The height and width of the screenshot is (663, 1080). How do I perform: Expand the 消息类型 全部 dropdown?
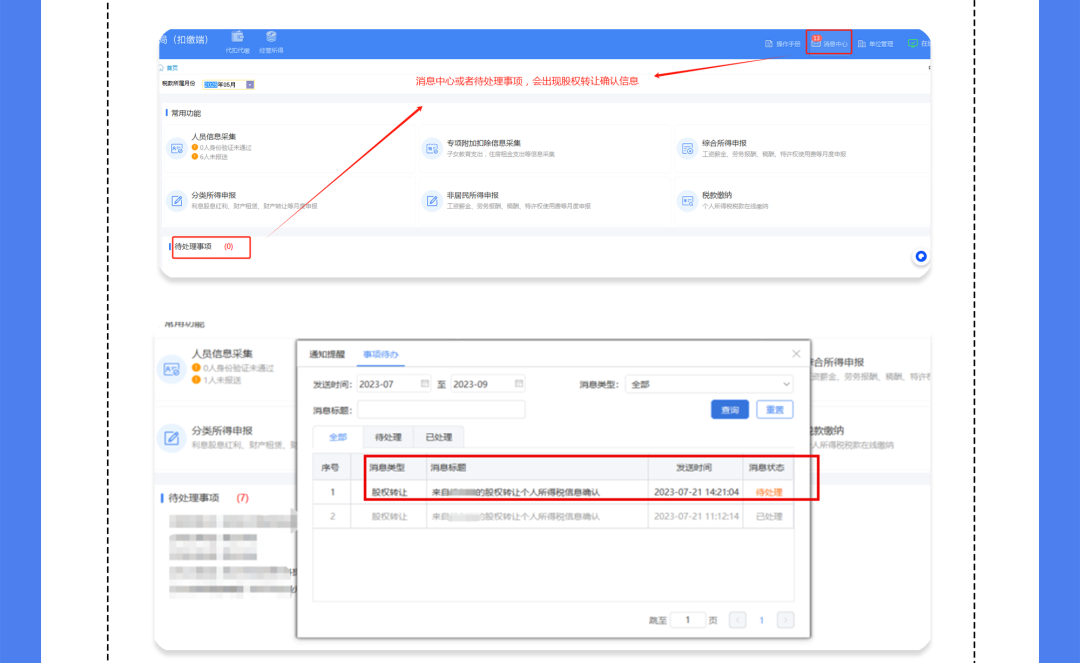[709, 384]
